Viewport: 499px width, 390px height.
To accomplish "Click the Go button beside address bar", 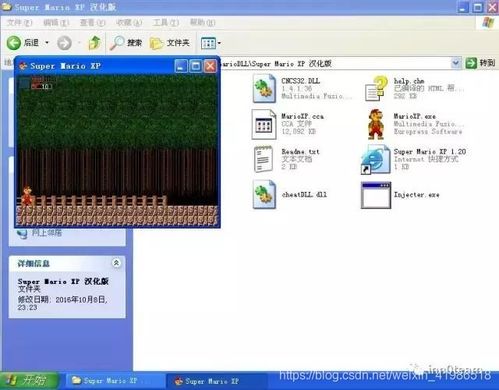I will tap(480, 63).
